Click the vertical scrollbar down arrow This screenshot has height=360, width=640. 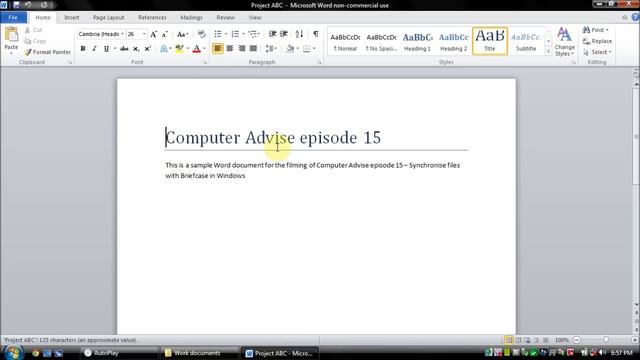click(x=636, y=305)
